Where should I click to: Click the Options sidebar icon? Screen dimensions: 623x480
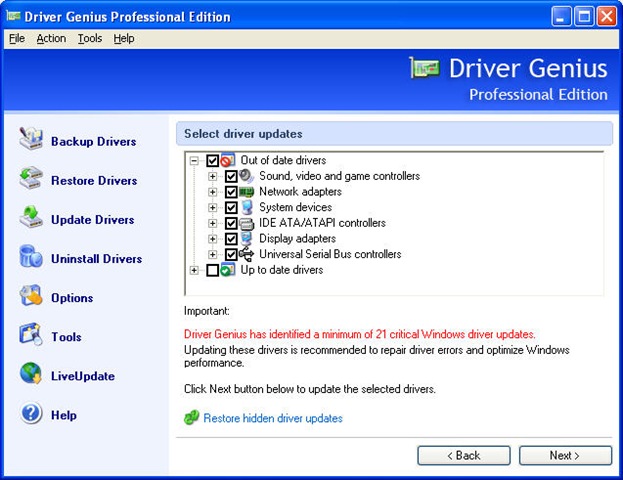pos(31,295)
